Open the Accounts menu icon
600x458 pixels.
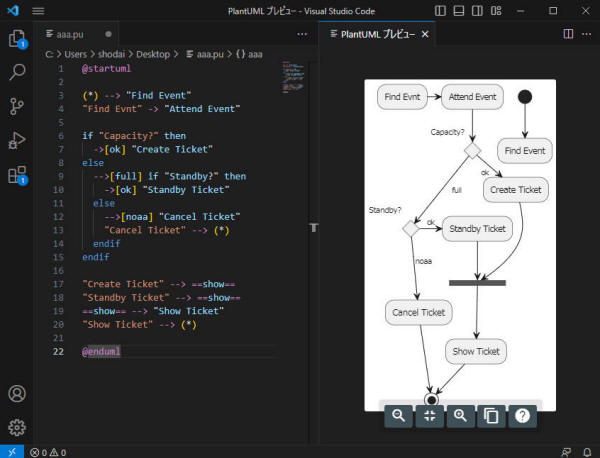(x=17, y=394)
